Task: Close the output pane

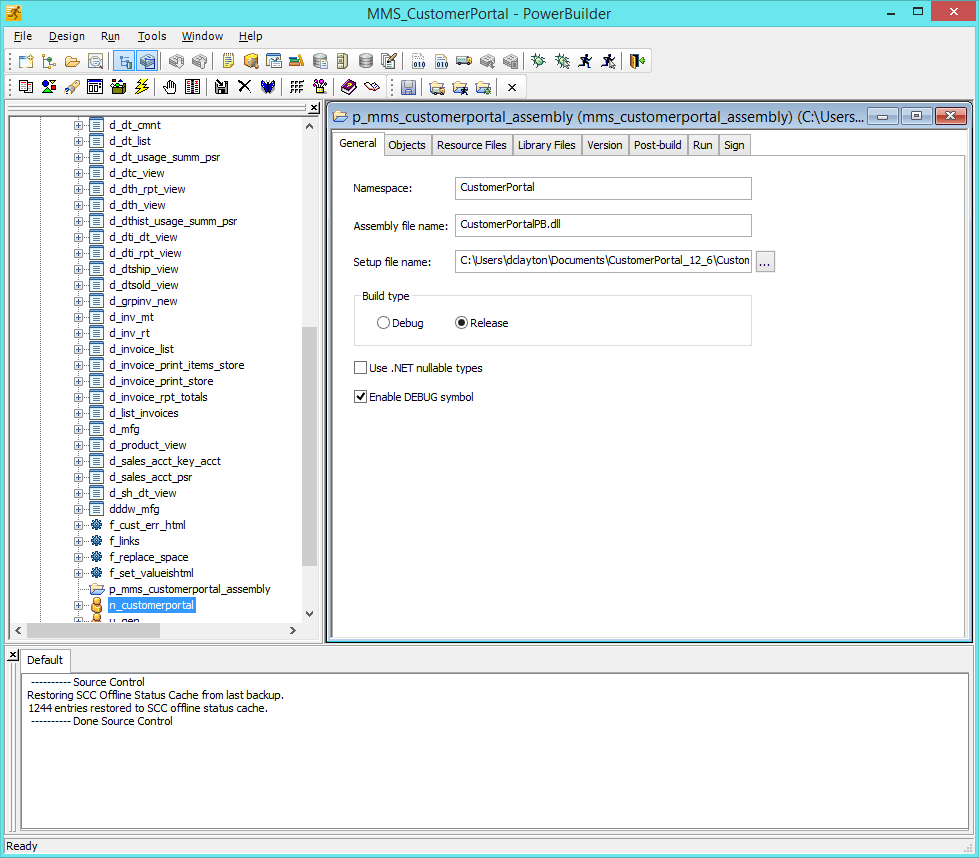Action: click(13, 654)
